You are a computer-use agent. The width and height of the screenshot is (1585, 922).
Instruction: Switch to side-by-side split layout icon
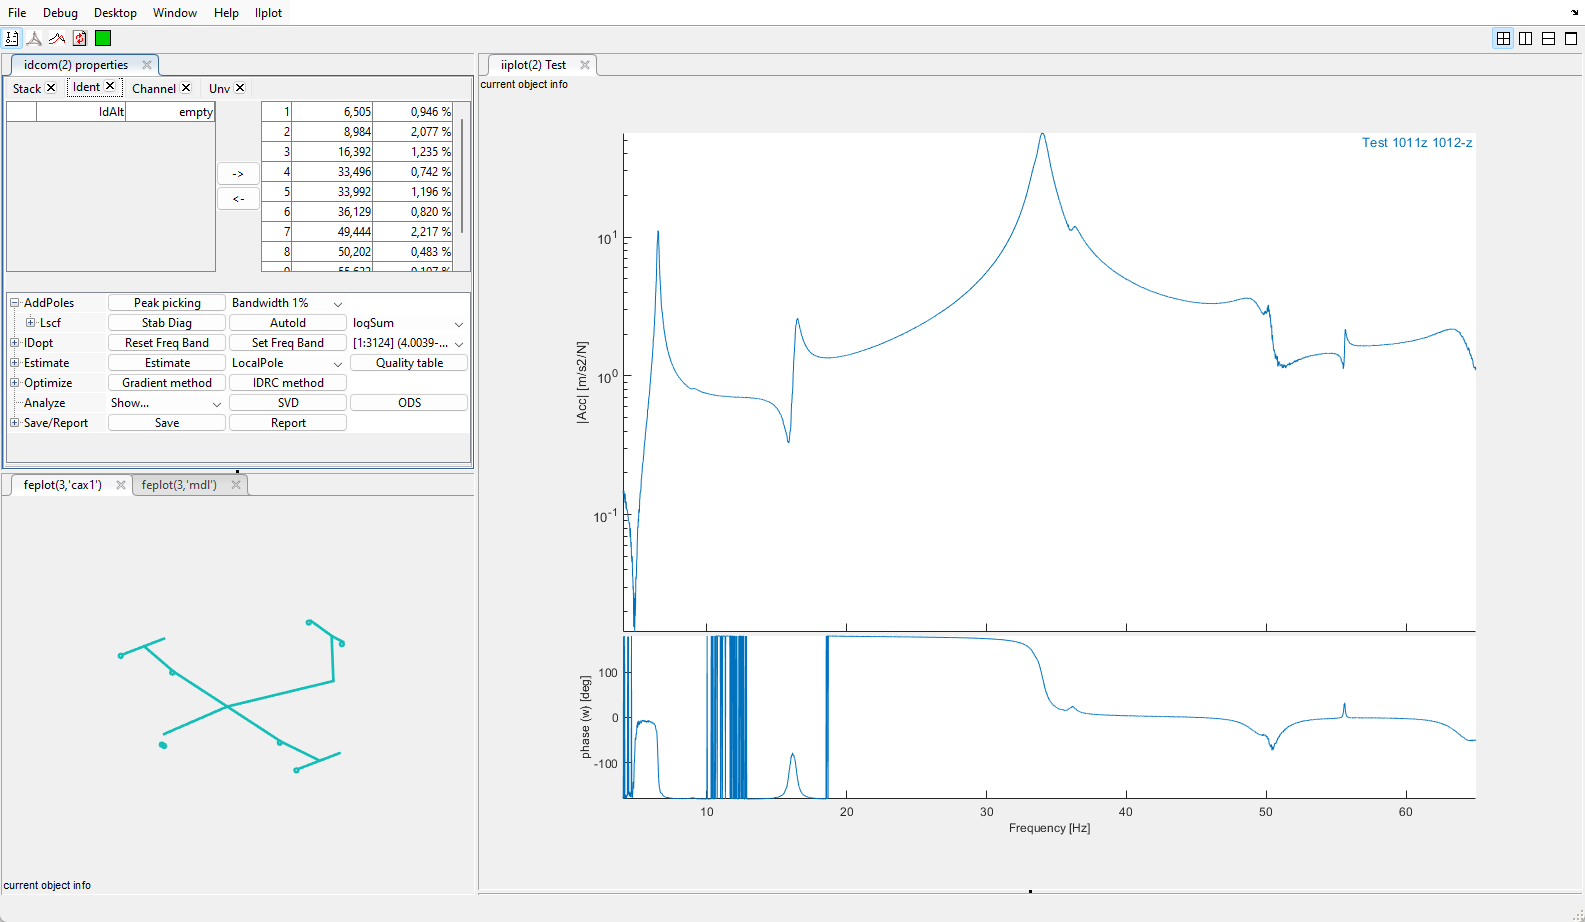pyautogui.click(x=1526, y=39)
